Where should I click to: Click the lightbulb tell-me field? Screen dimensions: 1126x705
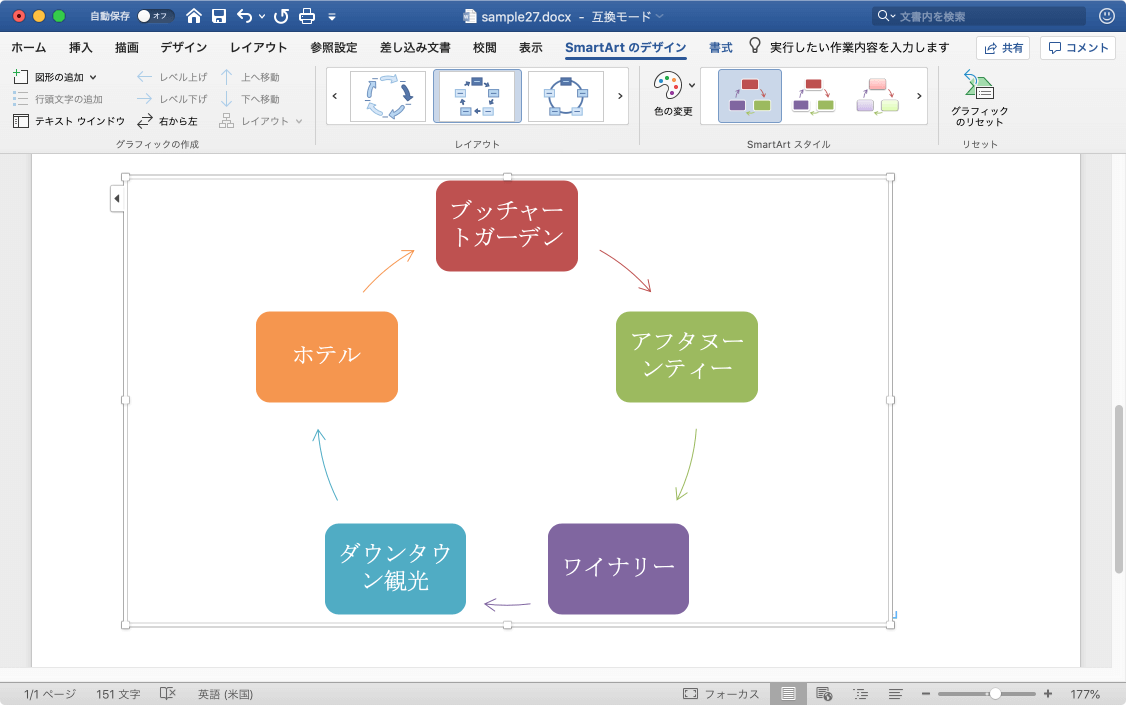[x=849, y=47]
